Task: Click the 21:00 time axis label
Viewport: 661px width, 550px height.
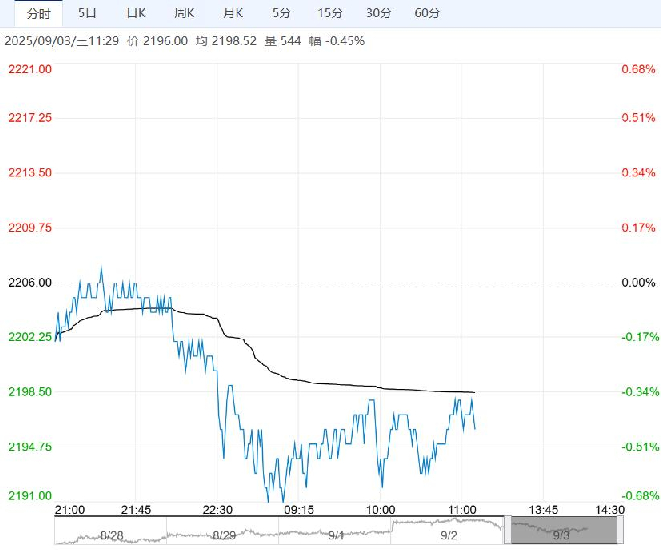Action: (70, 510)
